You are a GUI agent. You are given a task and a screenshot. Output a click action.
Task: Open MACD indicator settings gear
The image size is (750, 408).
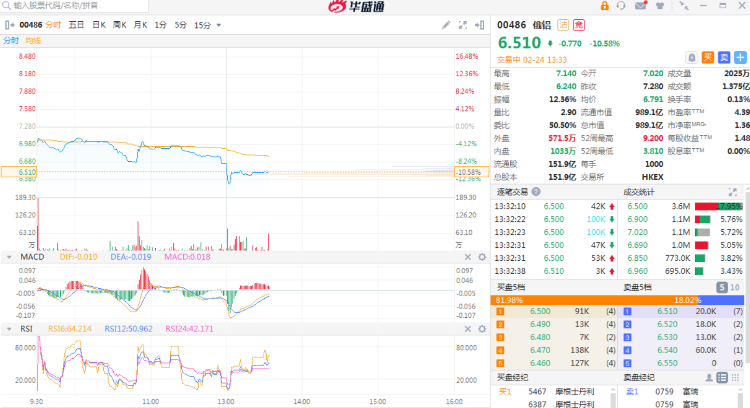tap(482, 257)
